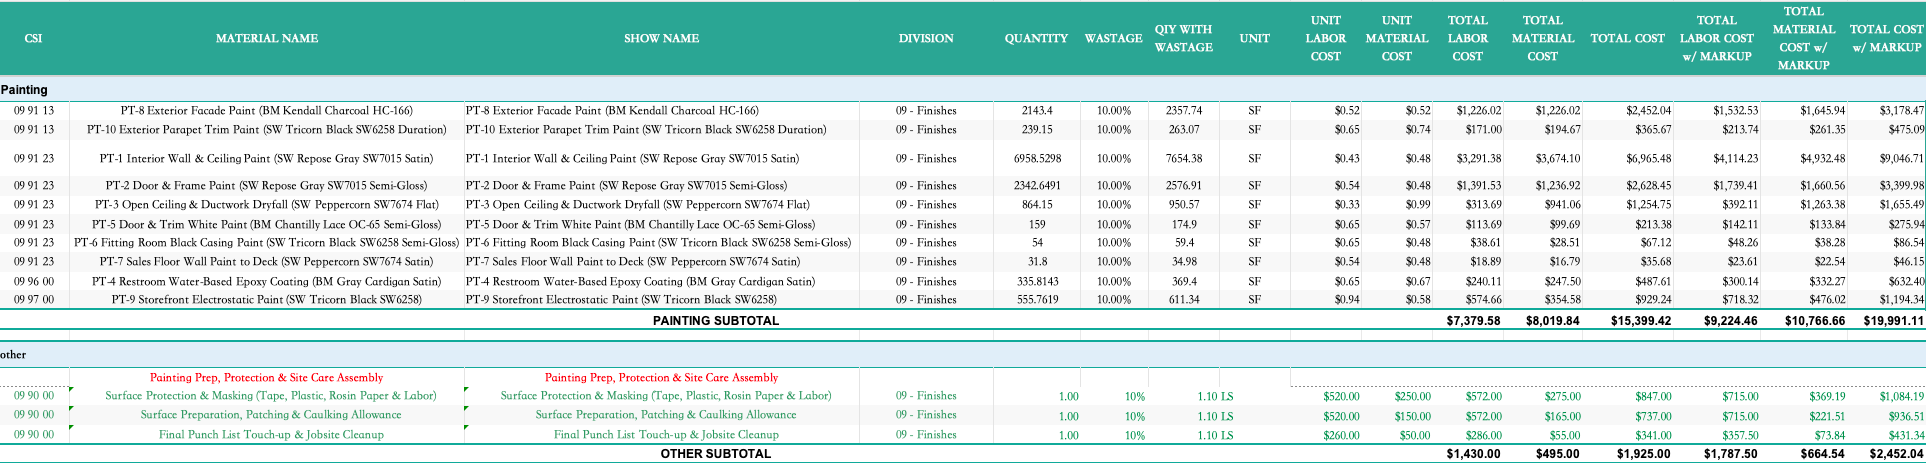The width and height of the screenshot is (1926, 463).
Task: Click the MATERIAL NAME column header
Action: click(267, 38)
